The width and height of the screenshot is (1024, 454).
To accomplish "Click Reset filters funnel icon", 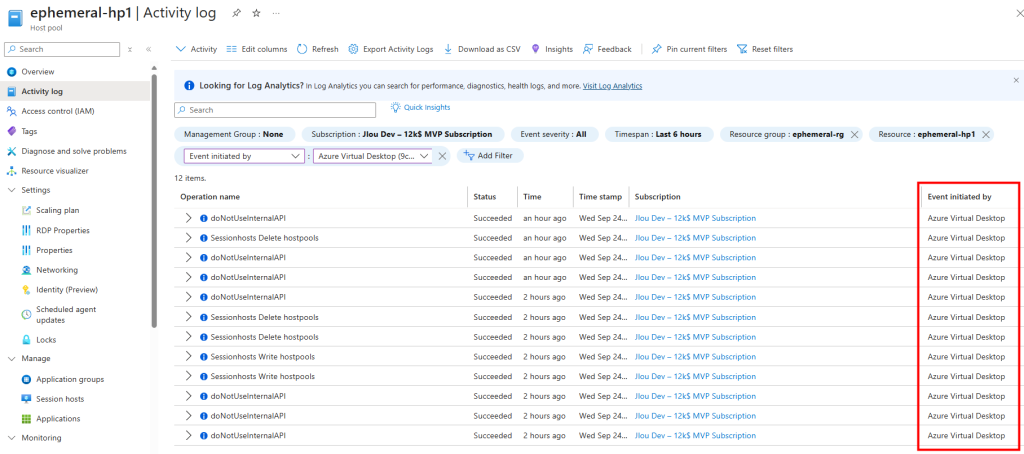I will (742, 49).
